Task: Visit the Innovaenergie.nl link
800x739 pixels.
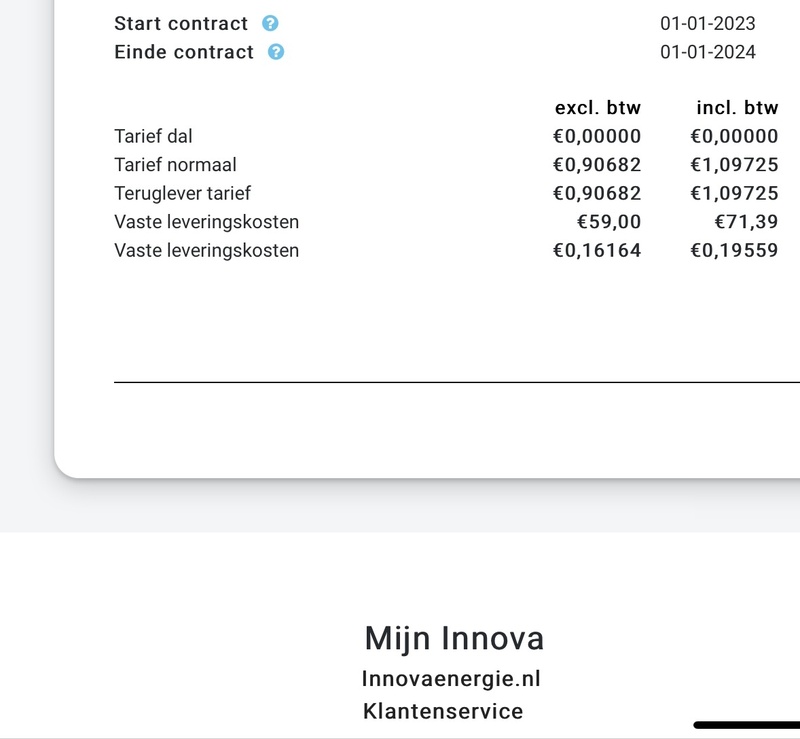Action: pyautogui.click(x=451, y=679)
